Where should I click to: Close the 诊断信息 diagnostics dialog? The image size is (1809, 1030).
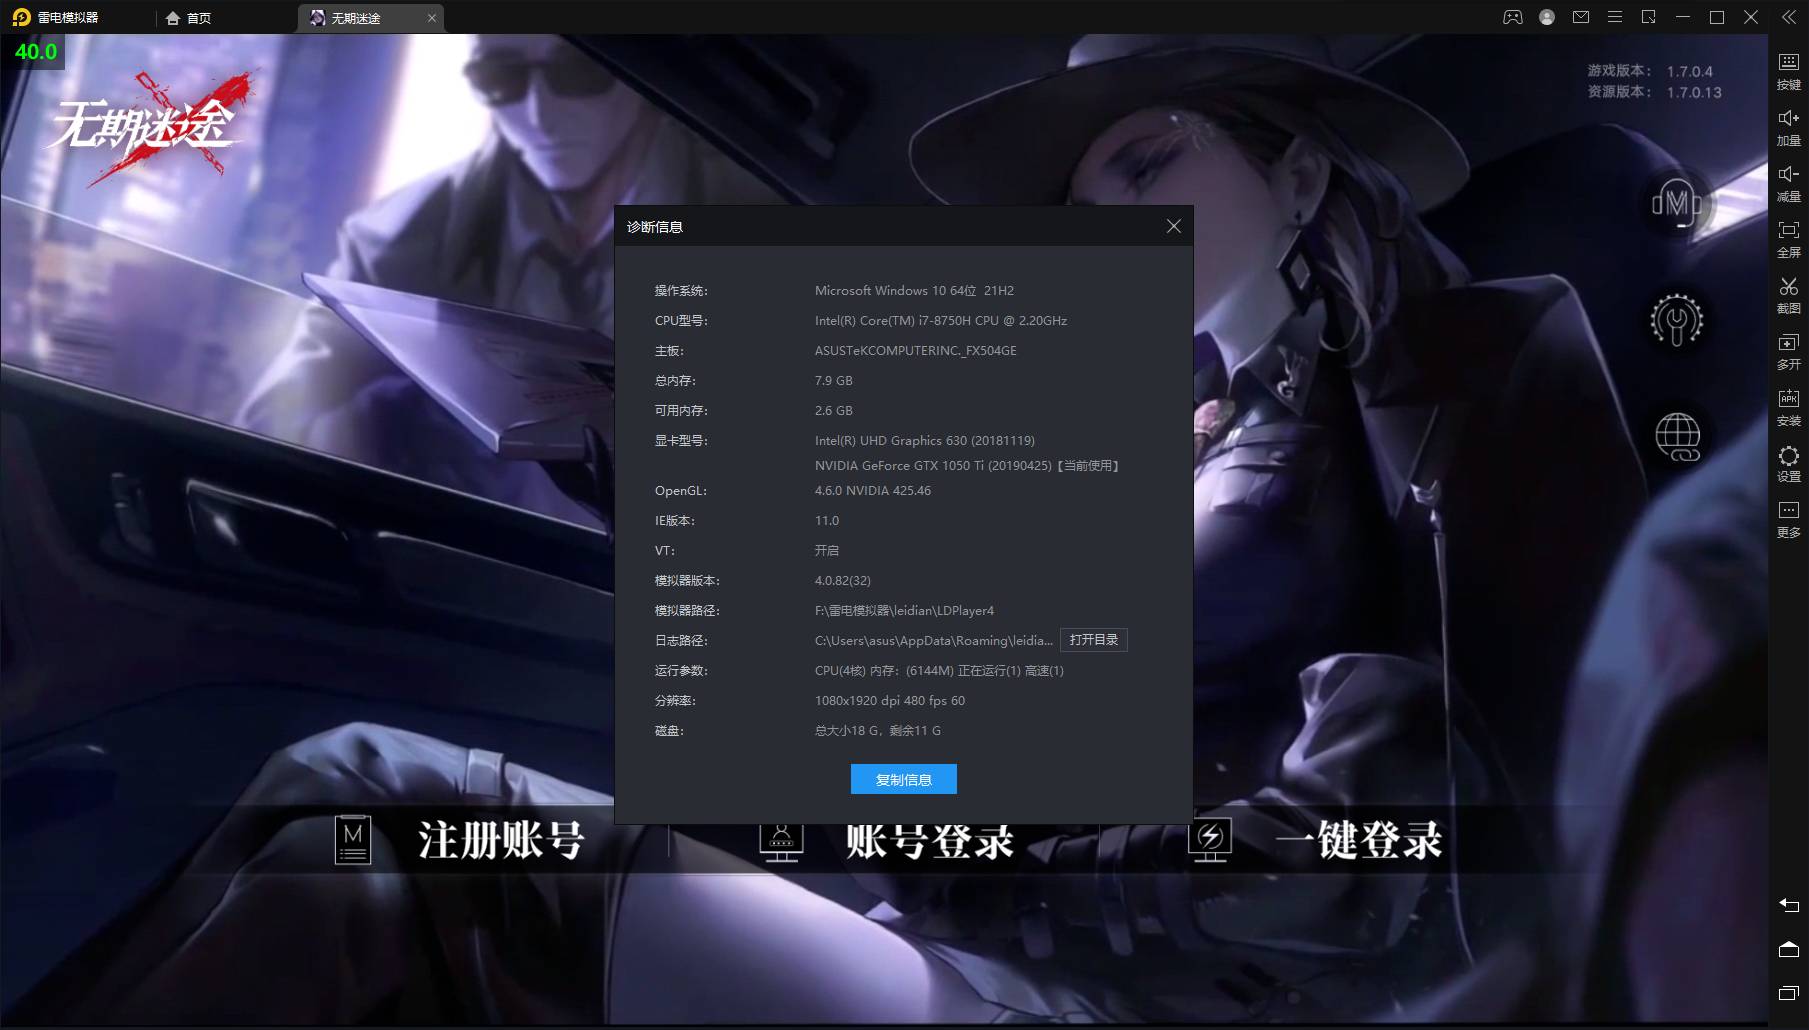tap(1173, 227)
